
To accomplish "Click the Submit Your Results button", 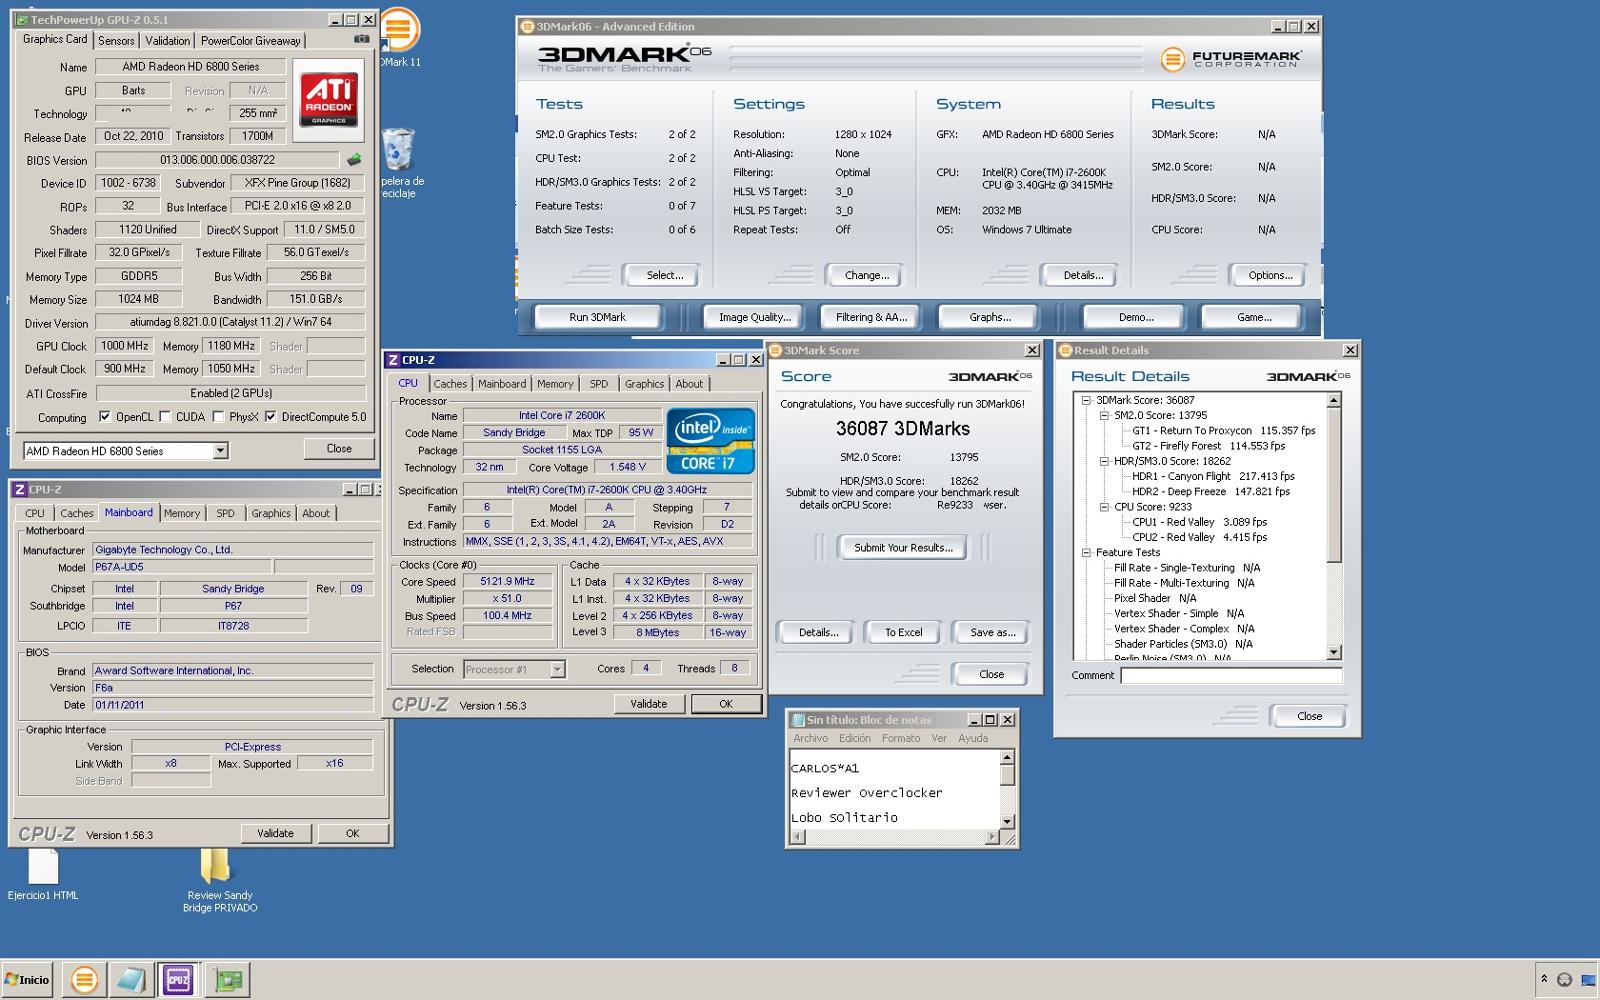I will 903,547.
